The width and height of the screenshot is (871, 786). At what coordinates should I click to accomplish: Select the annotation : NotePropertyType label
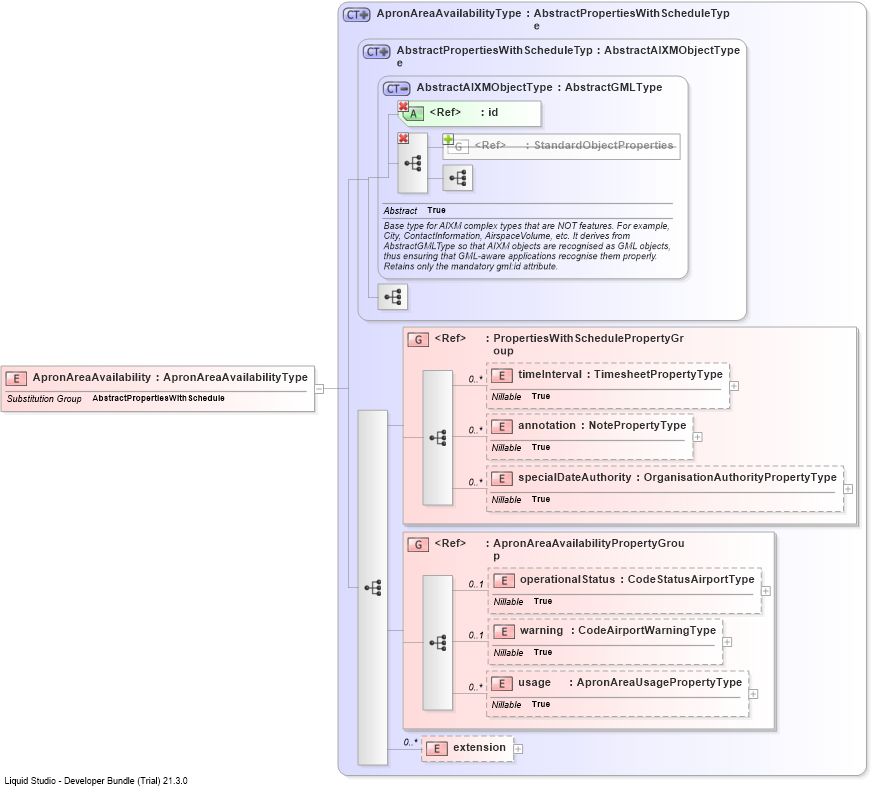(602, 425)
